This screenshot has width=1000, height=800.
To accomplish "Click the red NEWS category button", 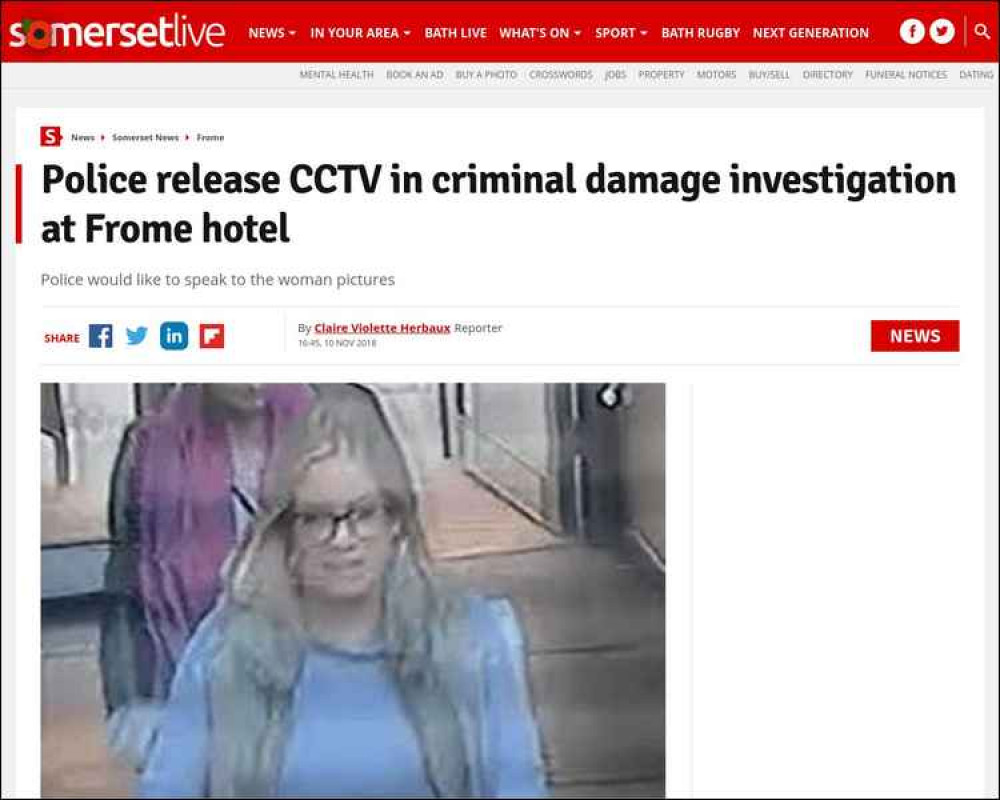I will [x=915, y=336].
